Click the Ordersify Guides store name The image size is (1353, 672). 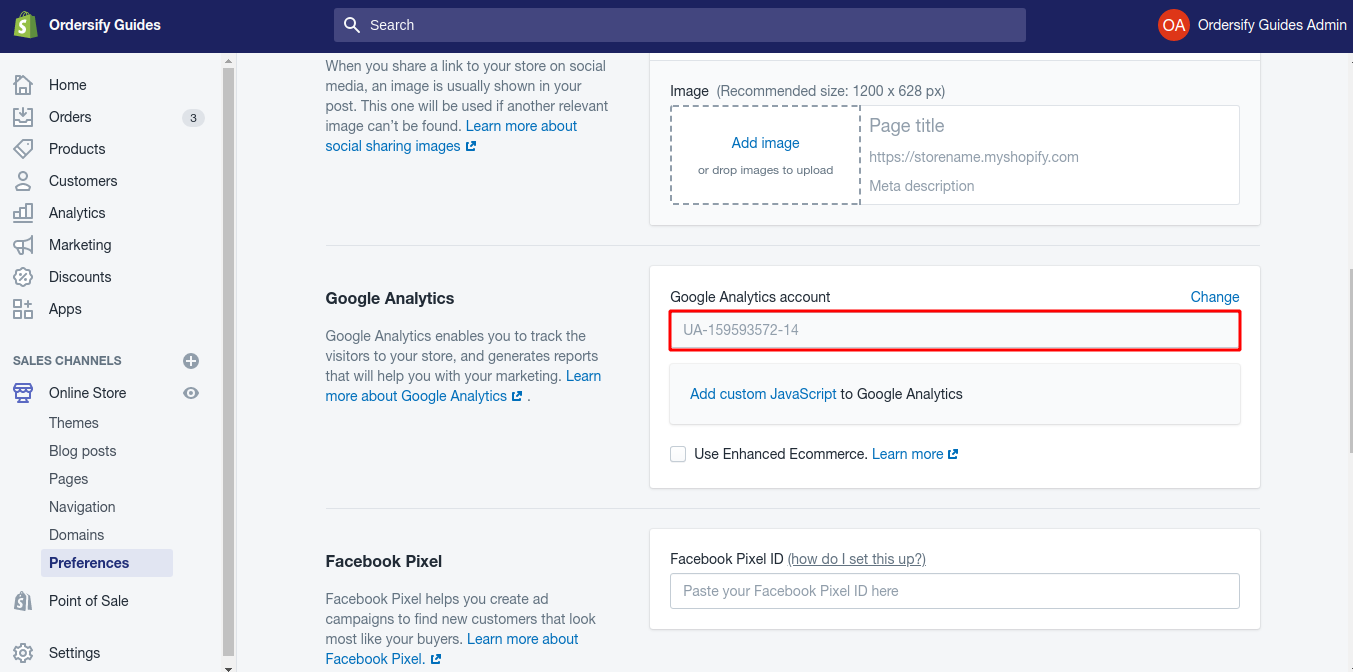[105, 25]
